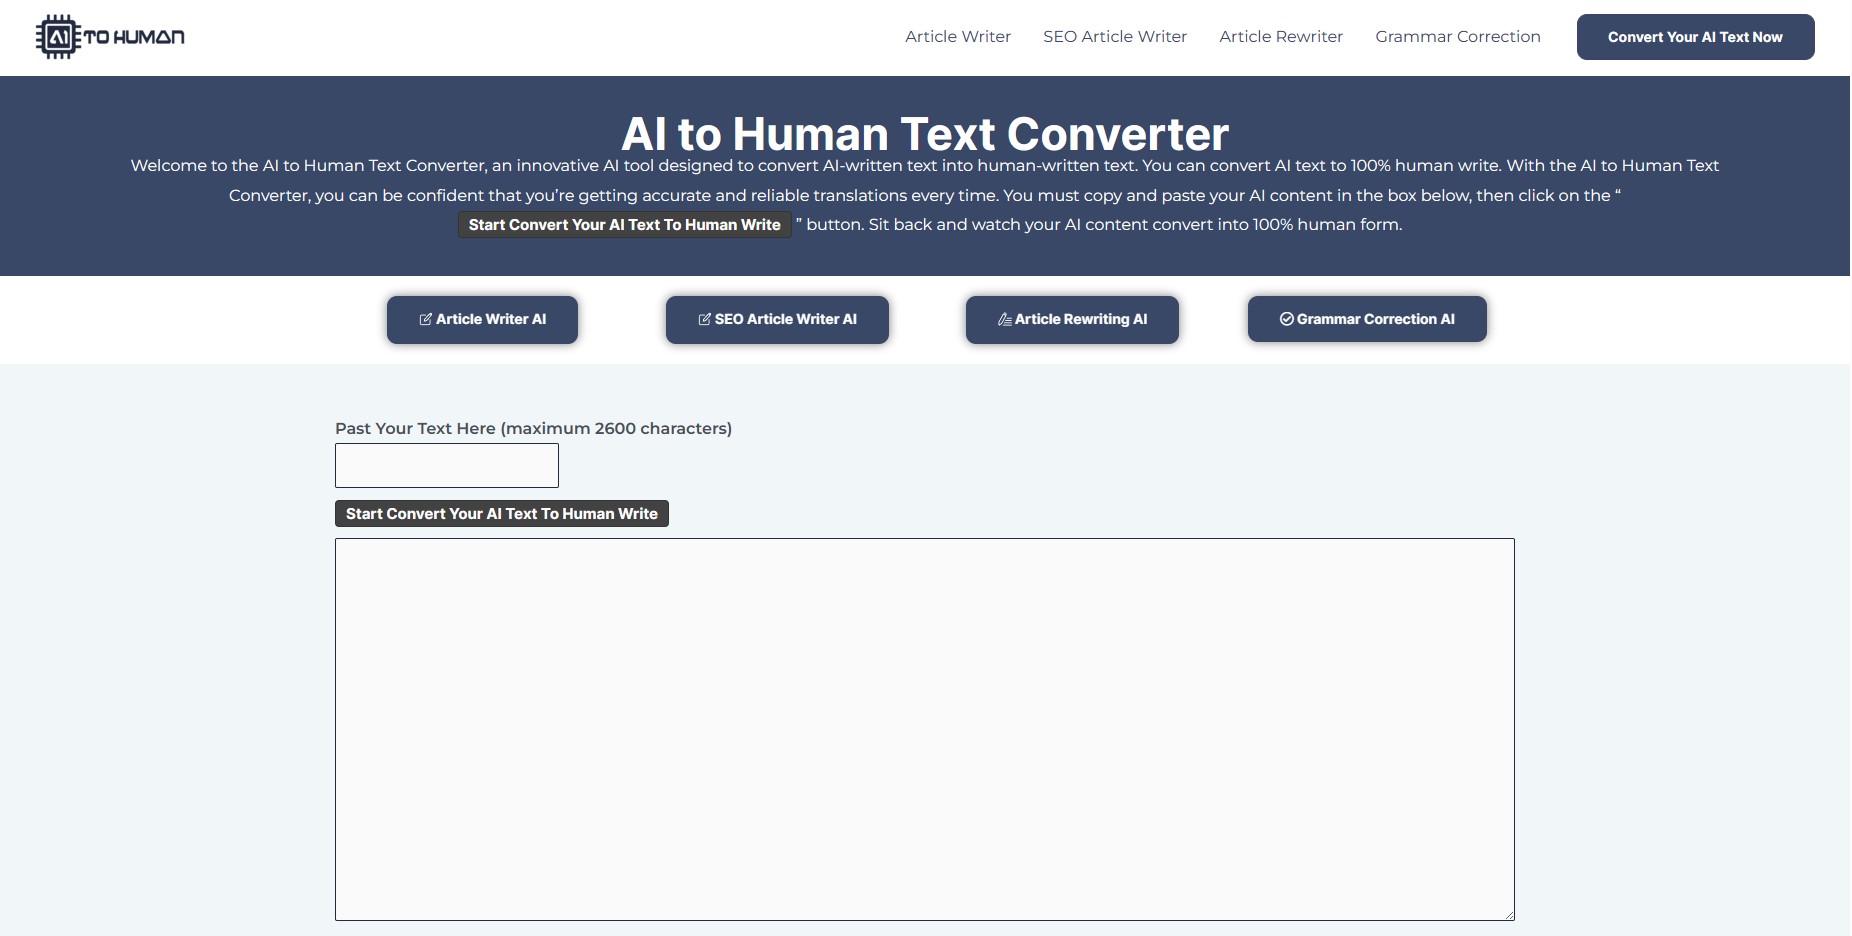The image size is (1852, 936).
Task: Click the TO HUMAN logo text
Action: 134,37
